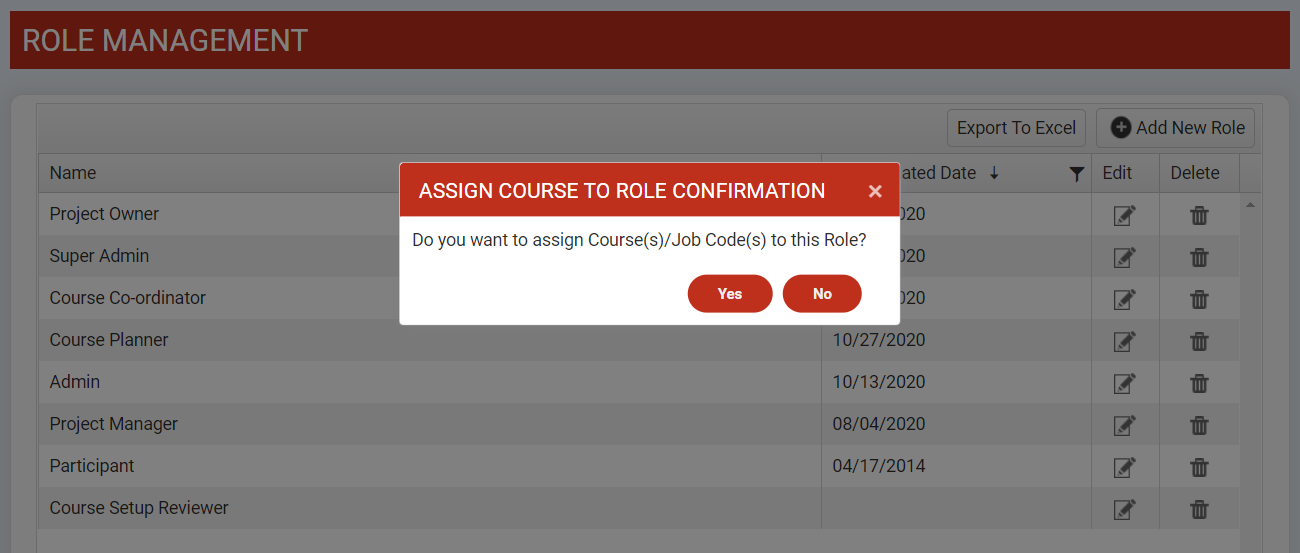Decline by clicking No
1300x553 pixels.
[x=822, y=294]
